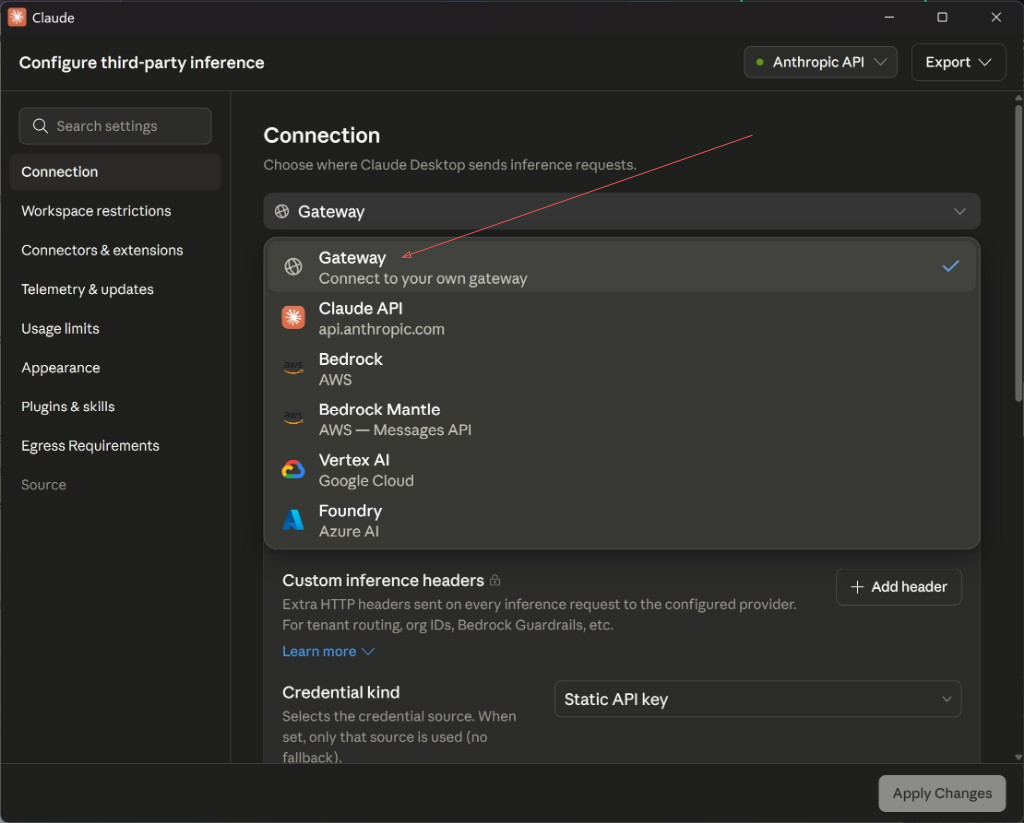
Task: Follow the Learn more link
Action: 319,651
